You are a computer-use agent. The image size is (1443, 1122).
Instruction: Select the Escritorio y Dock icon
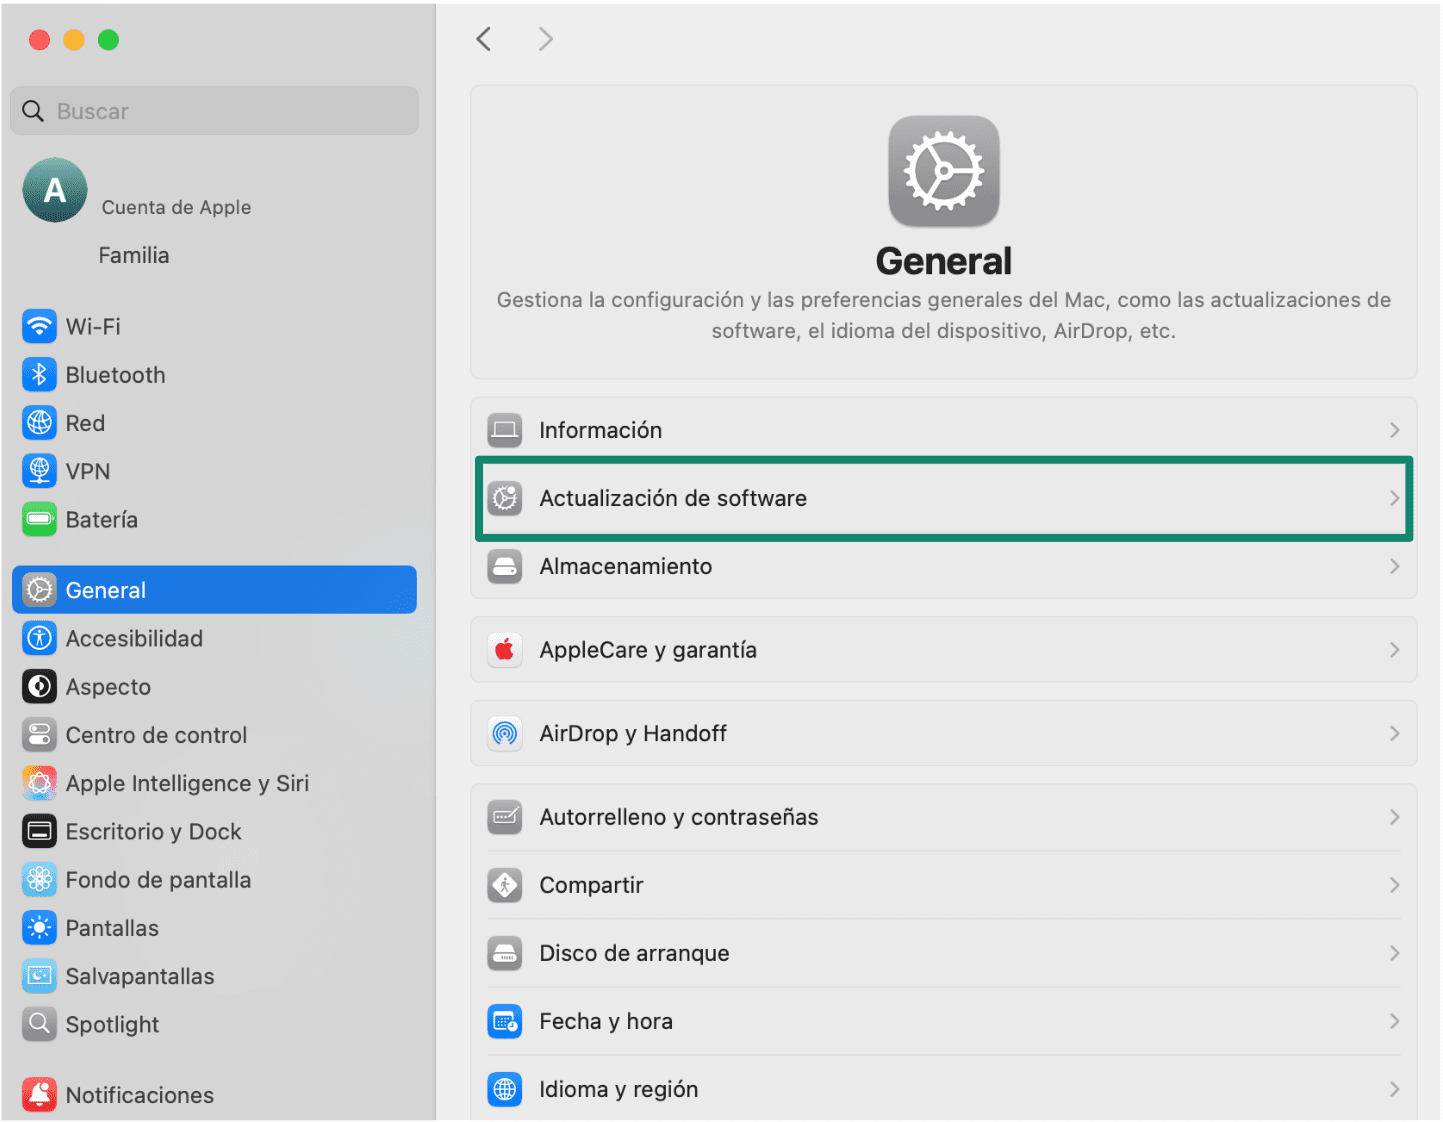point(39,831)
